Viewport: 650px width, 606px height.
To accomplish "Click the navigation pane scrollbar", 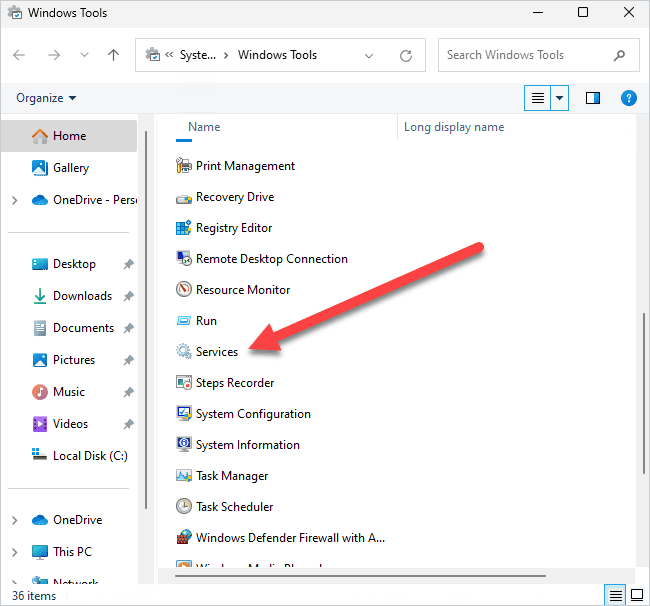I will [x=146, y=320].
